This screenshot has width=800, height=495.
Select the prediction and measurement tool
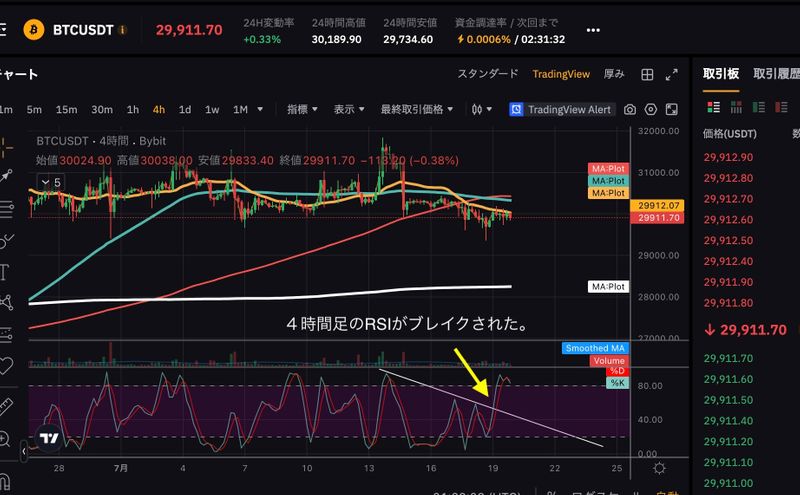coord(6,334)
